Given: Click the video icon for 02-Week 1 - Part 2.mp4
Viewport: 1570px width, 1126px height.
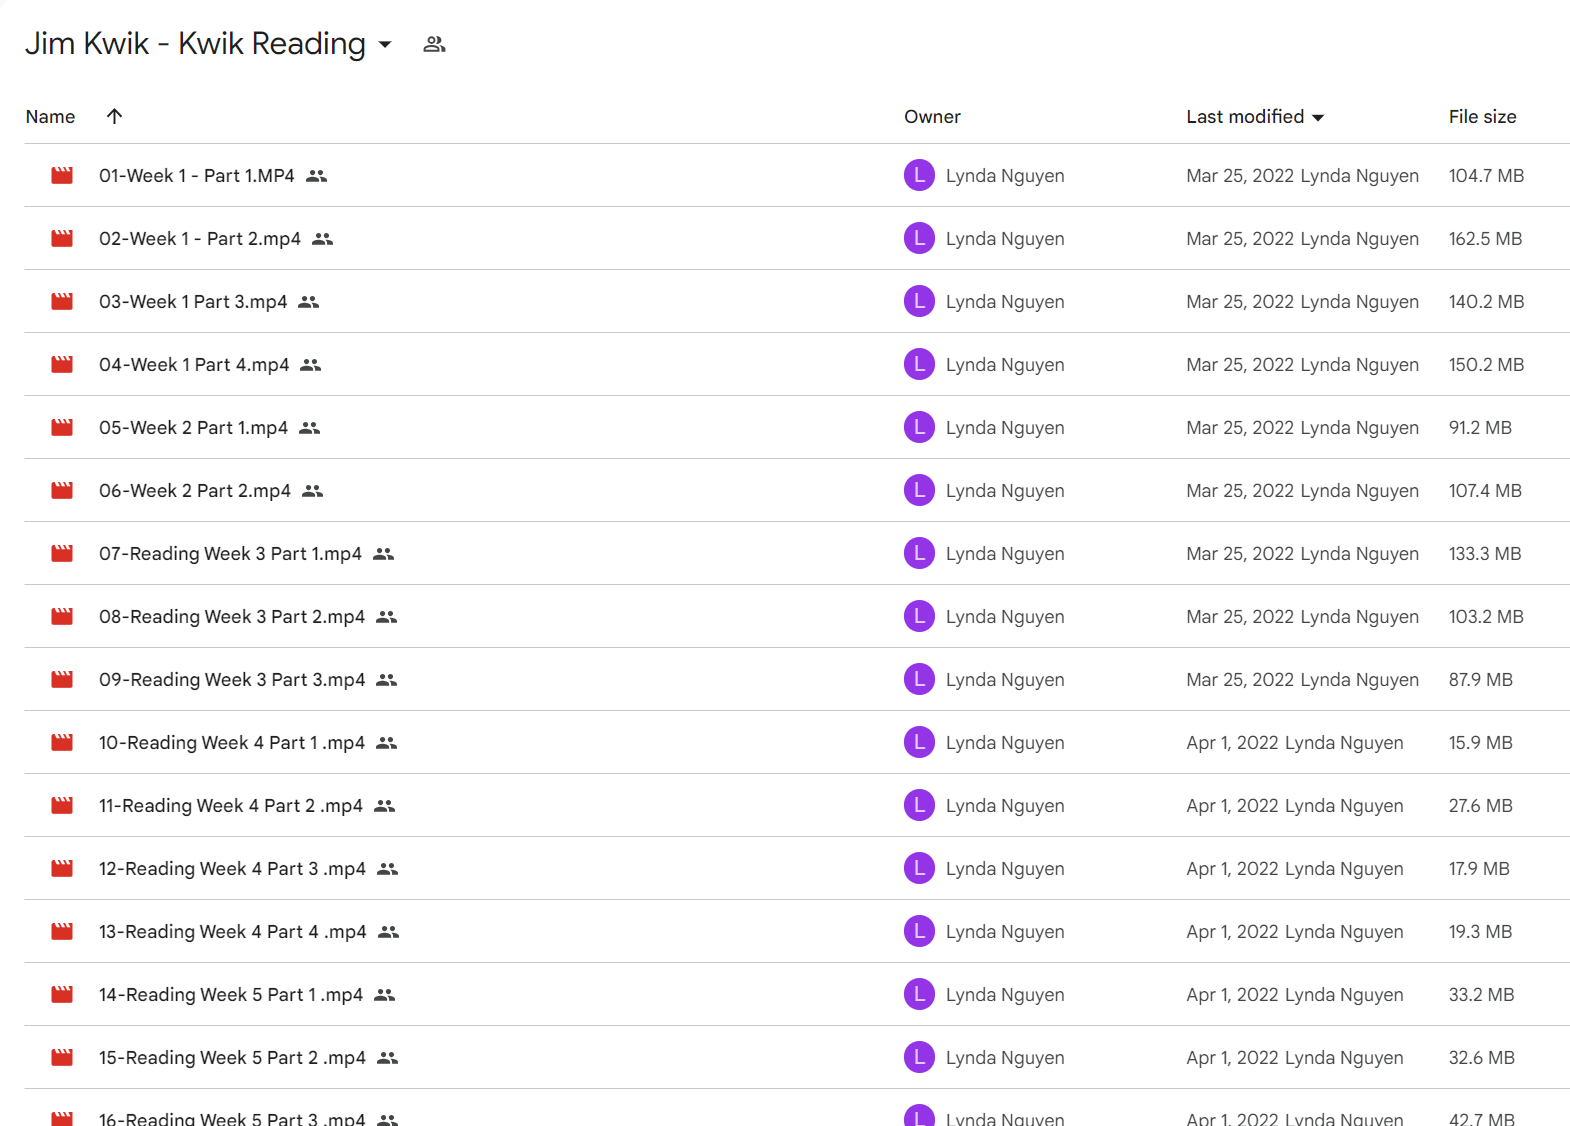Looking at the screenshot, I should pyautogui.click(x=62, y=238).
